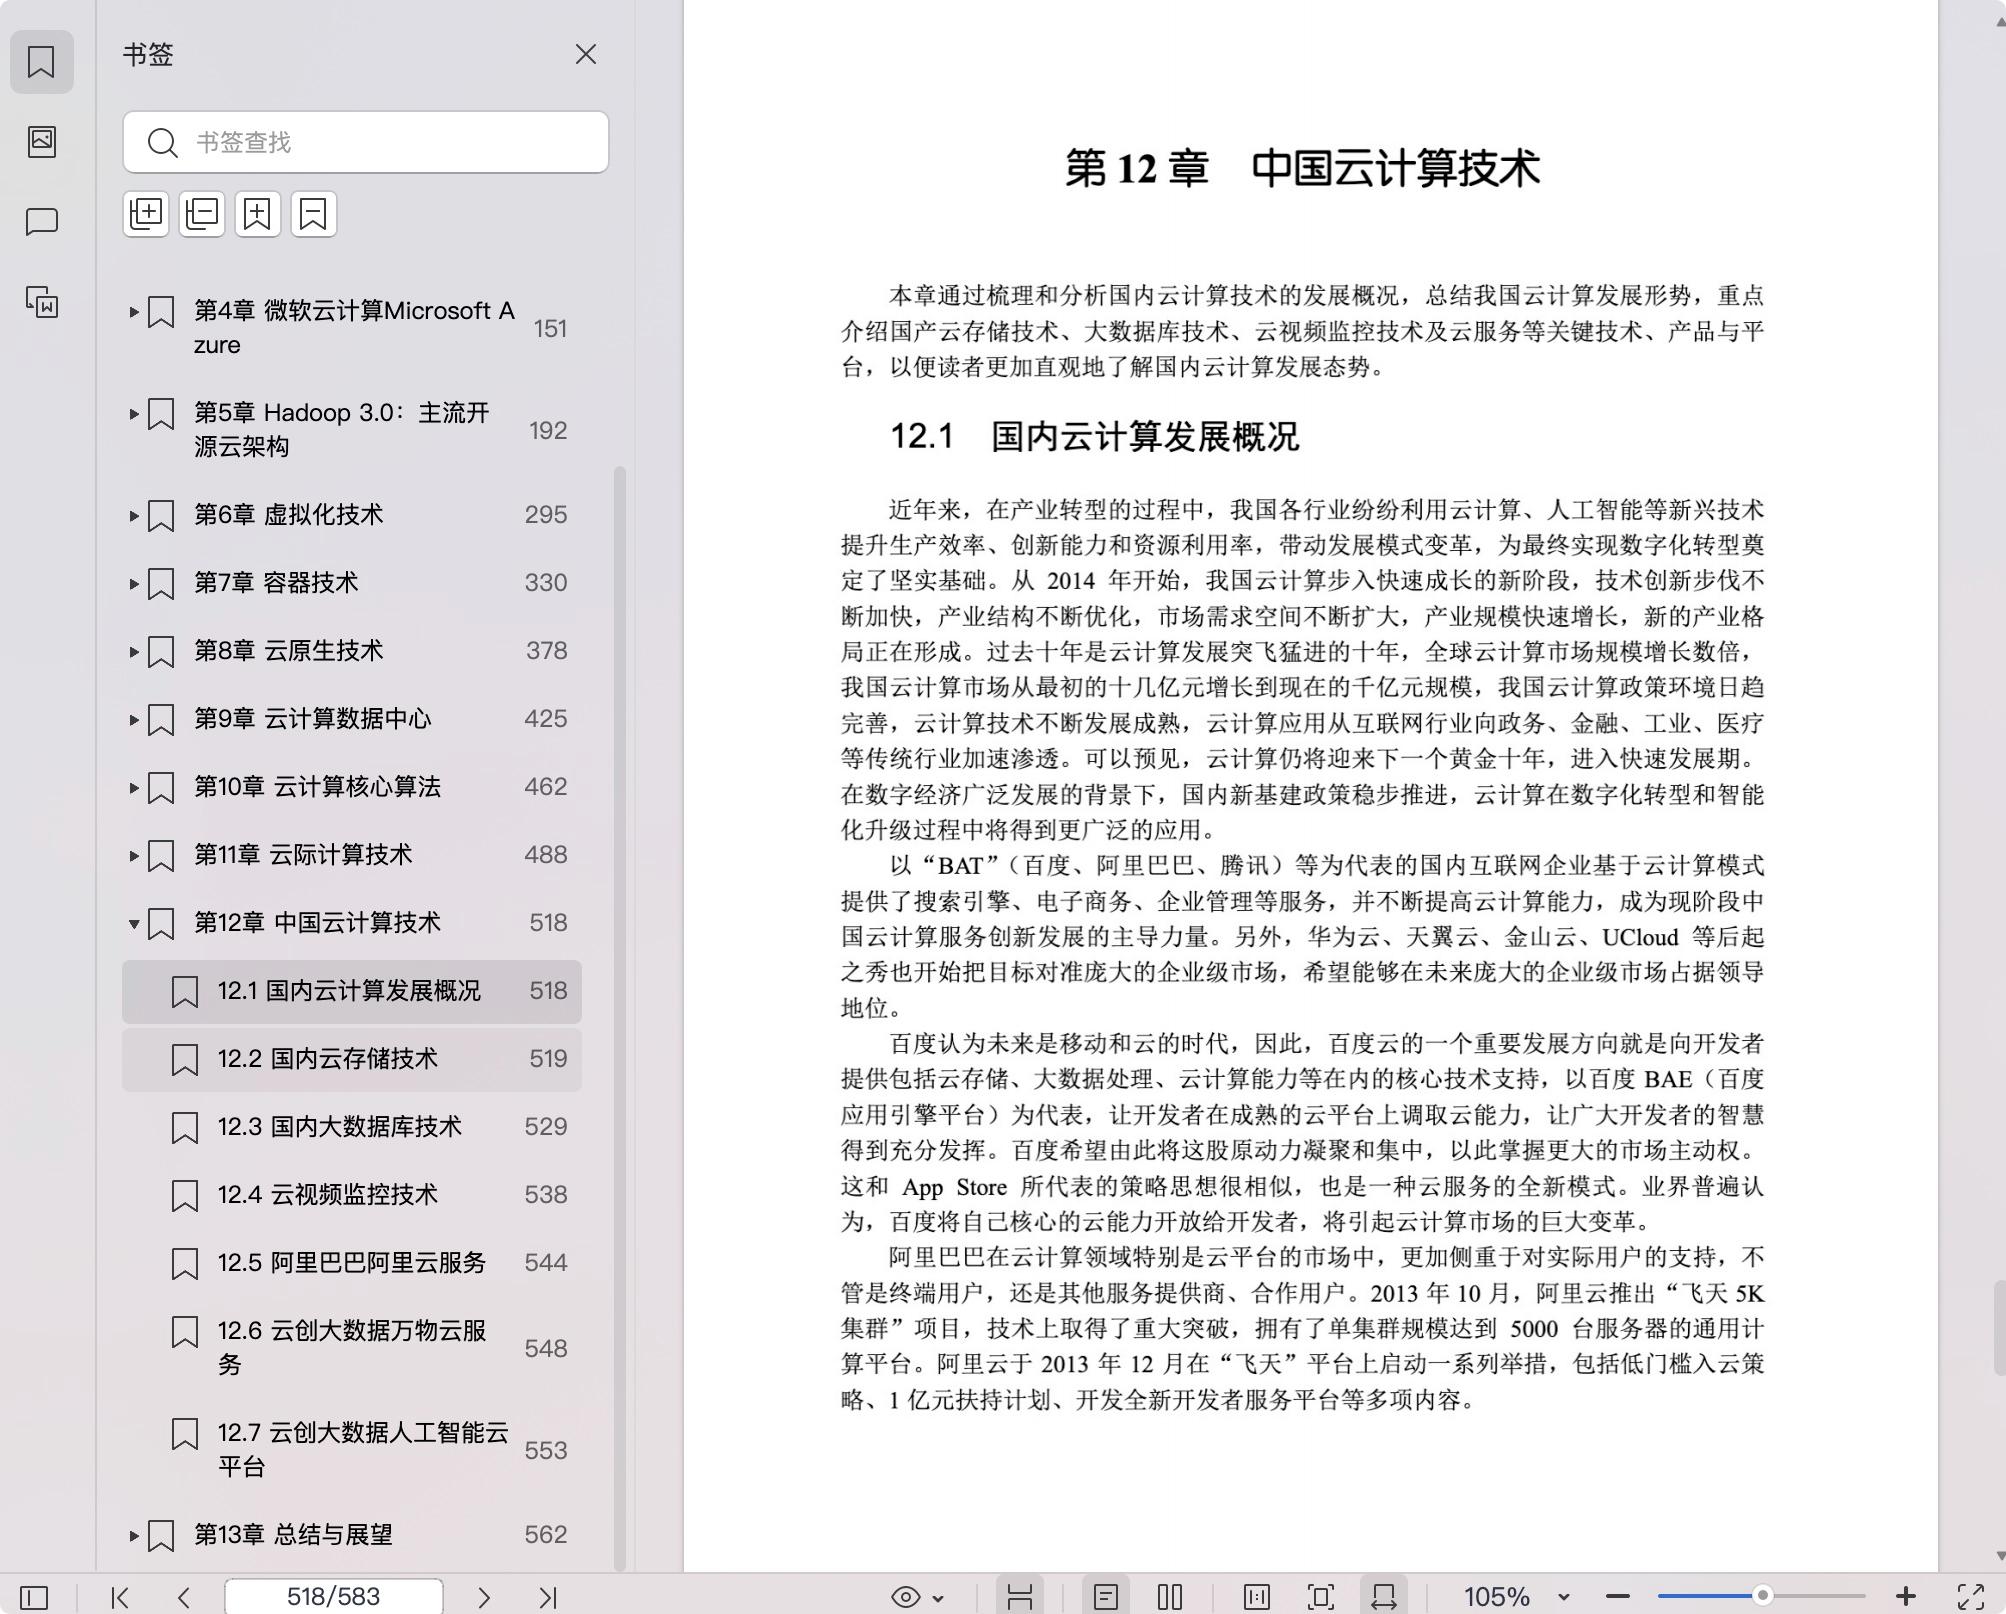Click bookmark icon beside 第10章 云计算核心算法
This screenshot has height=1614, width=2006.
click(x=161, y=788)
